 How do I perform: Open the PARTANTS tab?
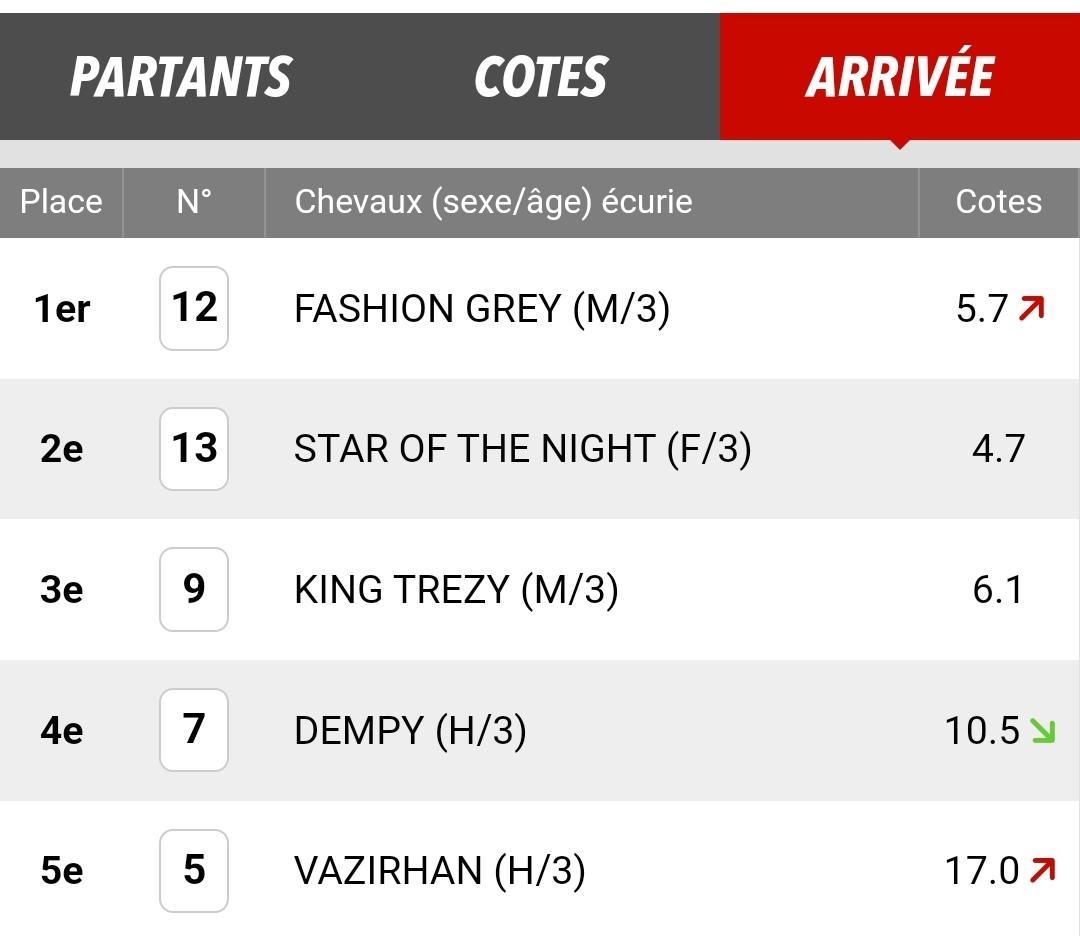180,76
